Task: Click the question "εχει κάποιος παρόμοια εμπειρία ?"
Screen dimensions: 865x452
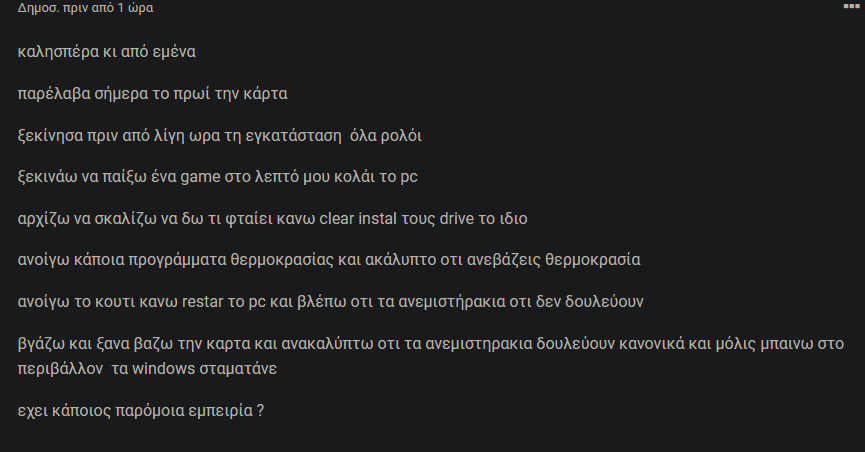Action: pos(141,411)
